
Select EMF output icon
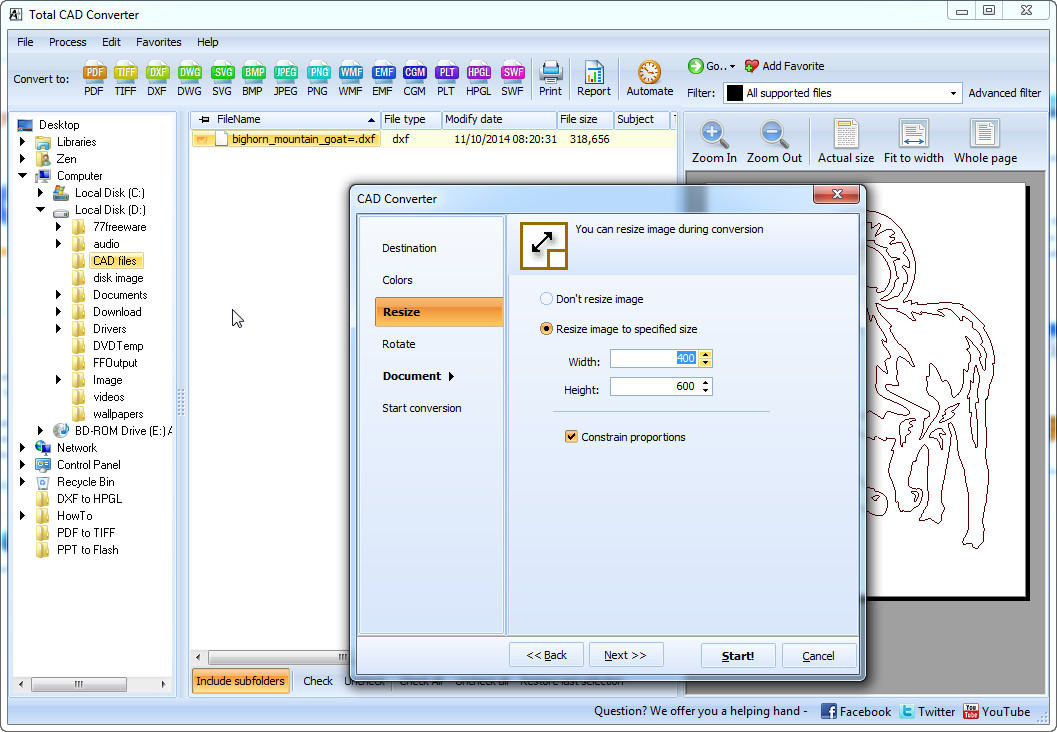[x=383, y=79]
